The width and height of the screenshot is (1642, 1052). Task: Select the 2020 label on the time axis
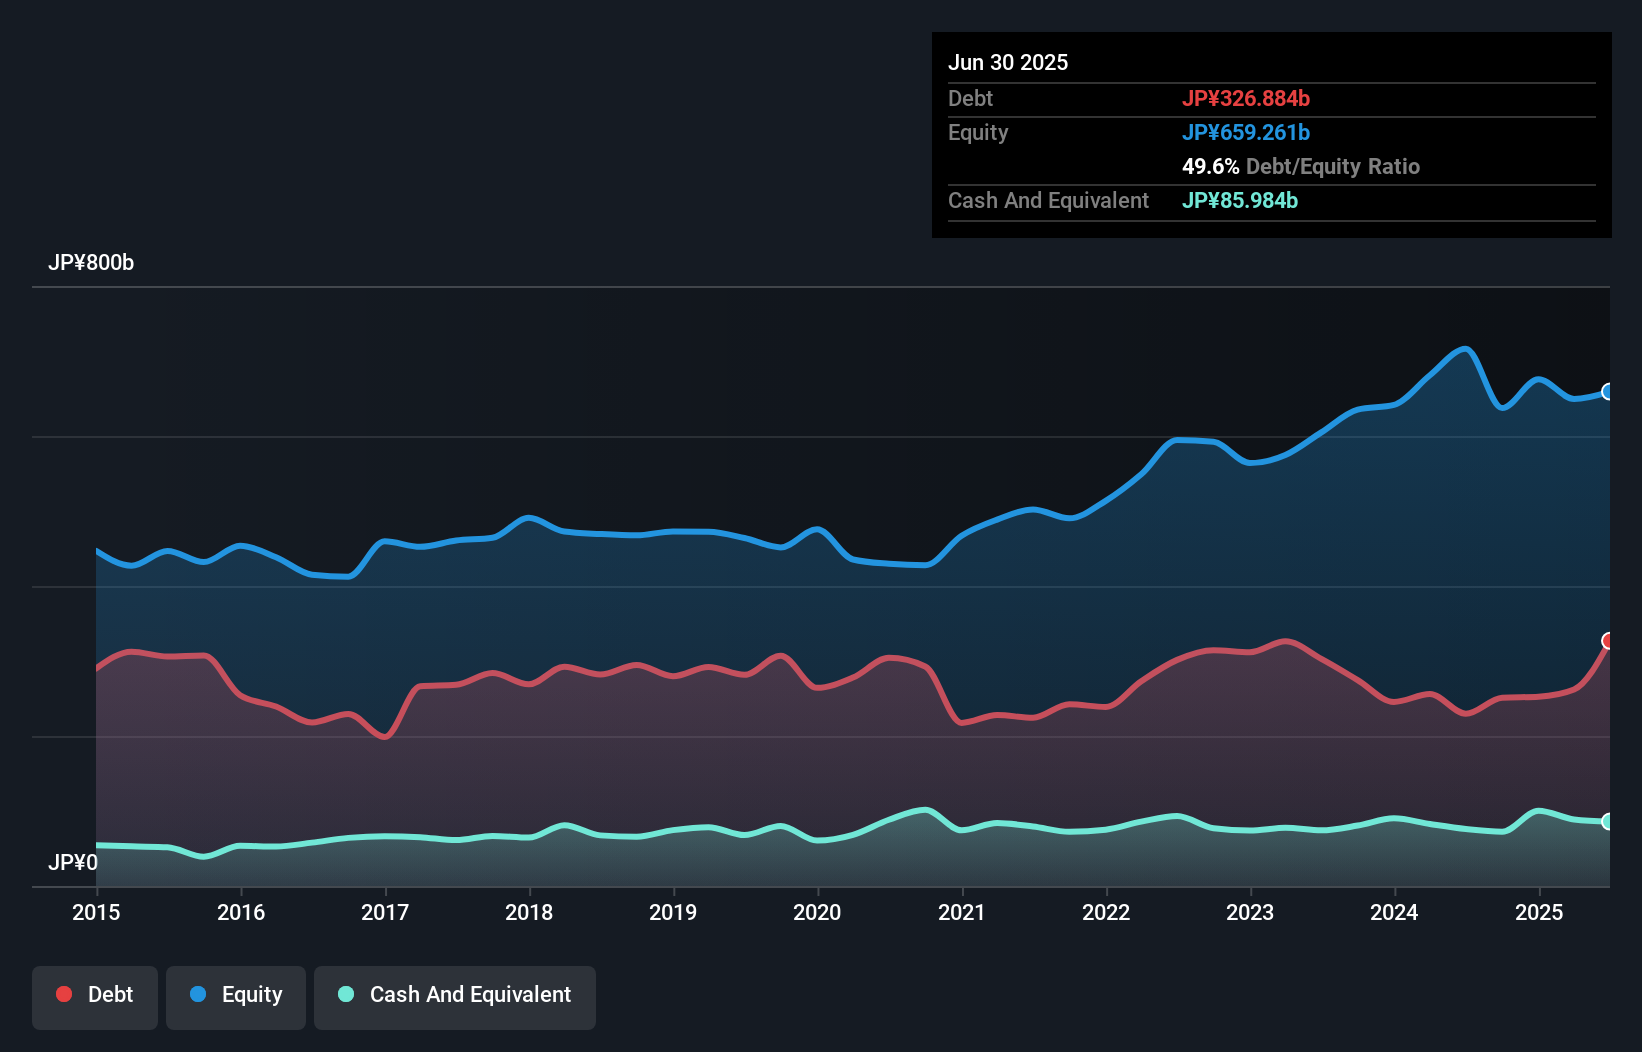click(x=817, y=912)
